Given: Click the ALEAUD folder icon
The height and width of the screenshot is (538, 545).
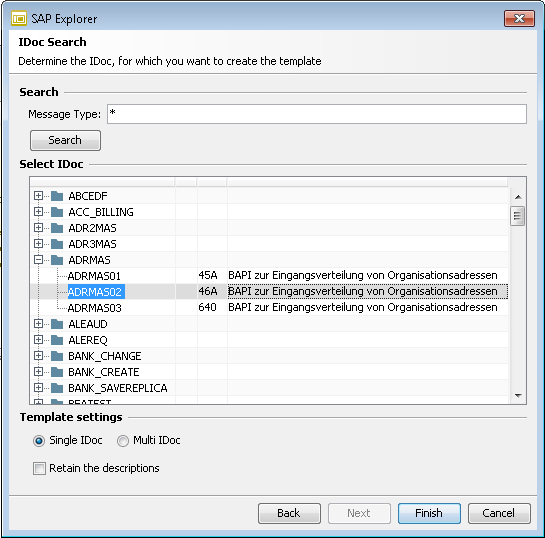Looking at the screenshot, I should click(x=57, y=324).
